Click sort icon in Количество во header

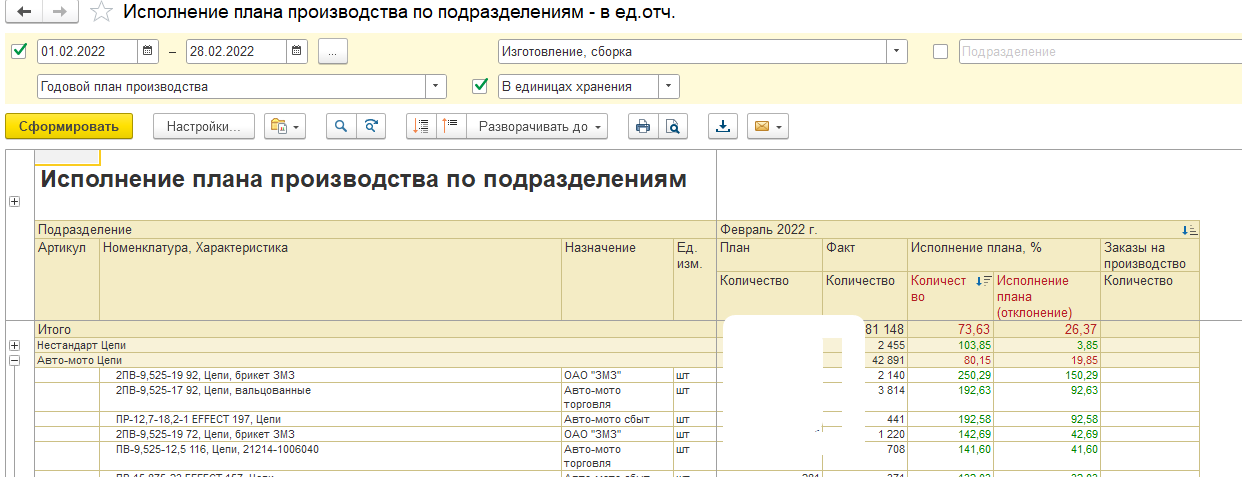tap(983, 281)
